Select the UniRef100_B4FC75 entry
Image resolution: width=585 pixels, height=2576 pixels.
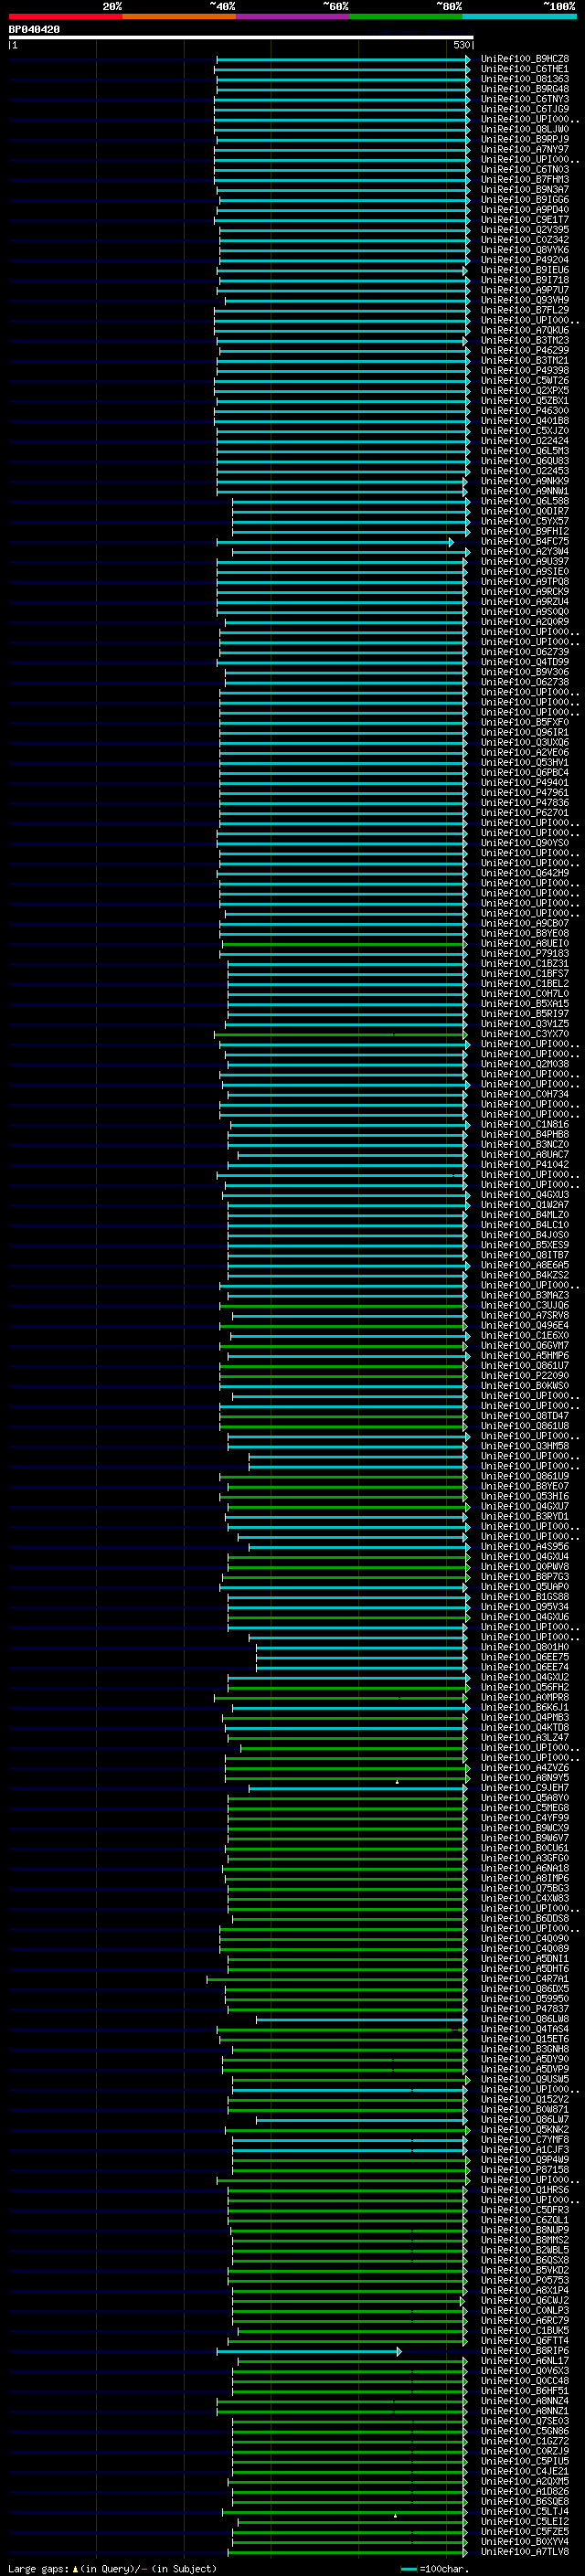coord(524,542)
